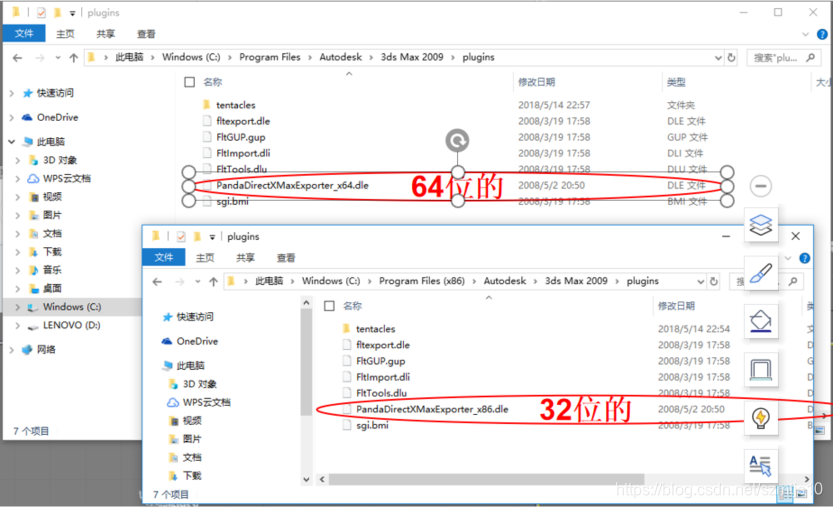Select sgi.bmi in the front window
833x508 pixels.
[372, 426]
